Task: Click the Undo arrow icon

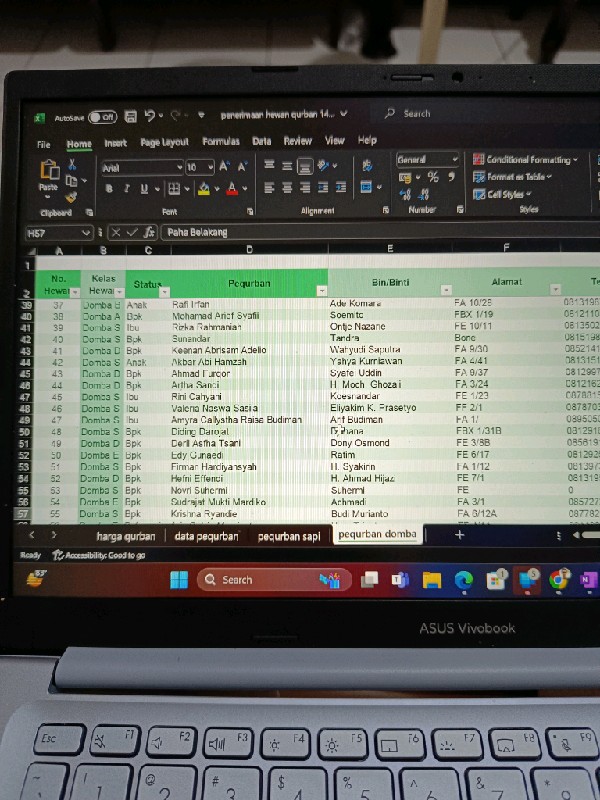Action: 150,116
